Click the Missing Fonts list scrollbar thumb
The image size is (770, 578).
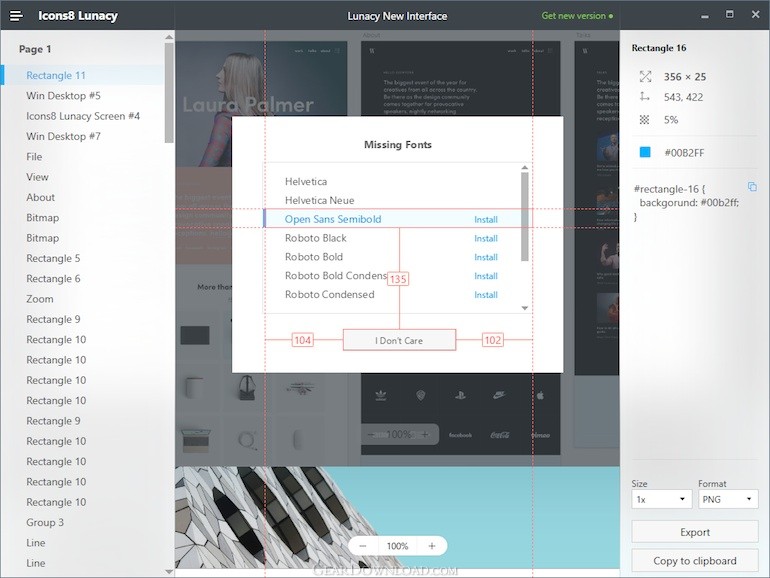pos(524,217)
